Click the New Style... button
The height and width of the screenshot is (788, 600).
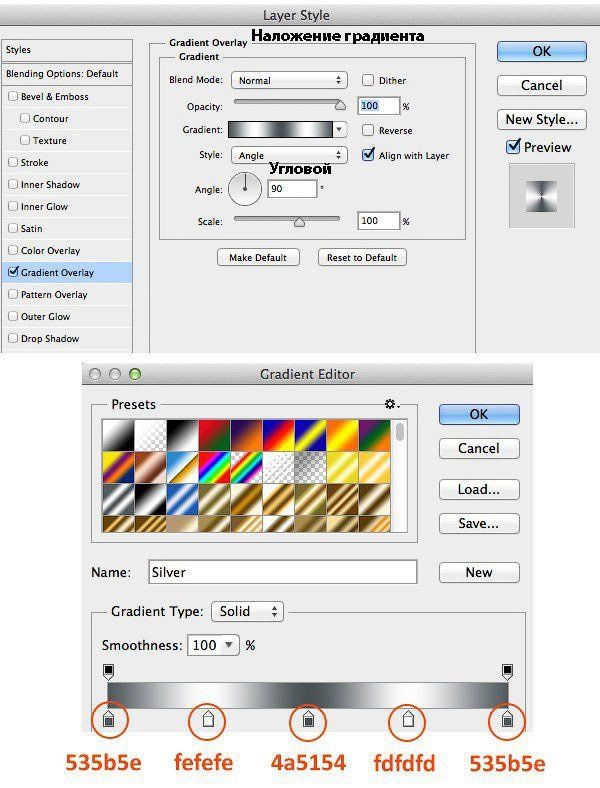(x=542, y=120)
